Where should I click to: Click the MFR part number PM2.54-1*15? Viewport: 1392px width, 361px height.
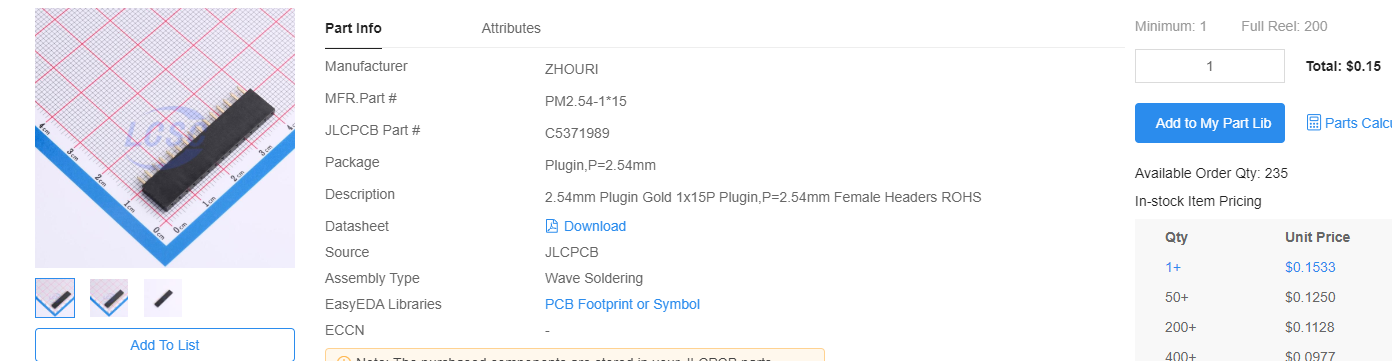pyautogui.click(x=586, y=101)
